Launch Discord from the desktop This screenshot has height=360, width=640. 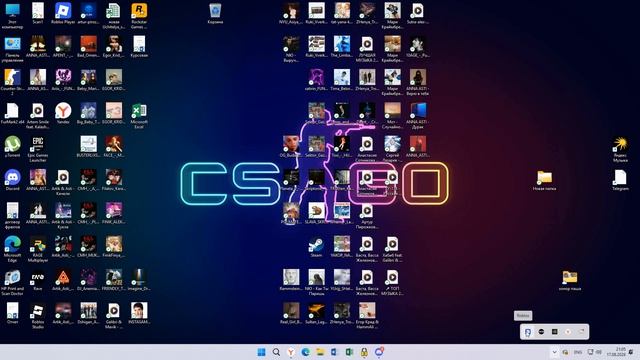pos(12,180)
